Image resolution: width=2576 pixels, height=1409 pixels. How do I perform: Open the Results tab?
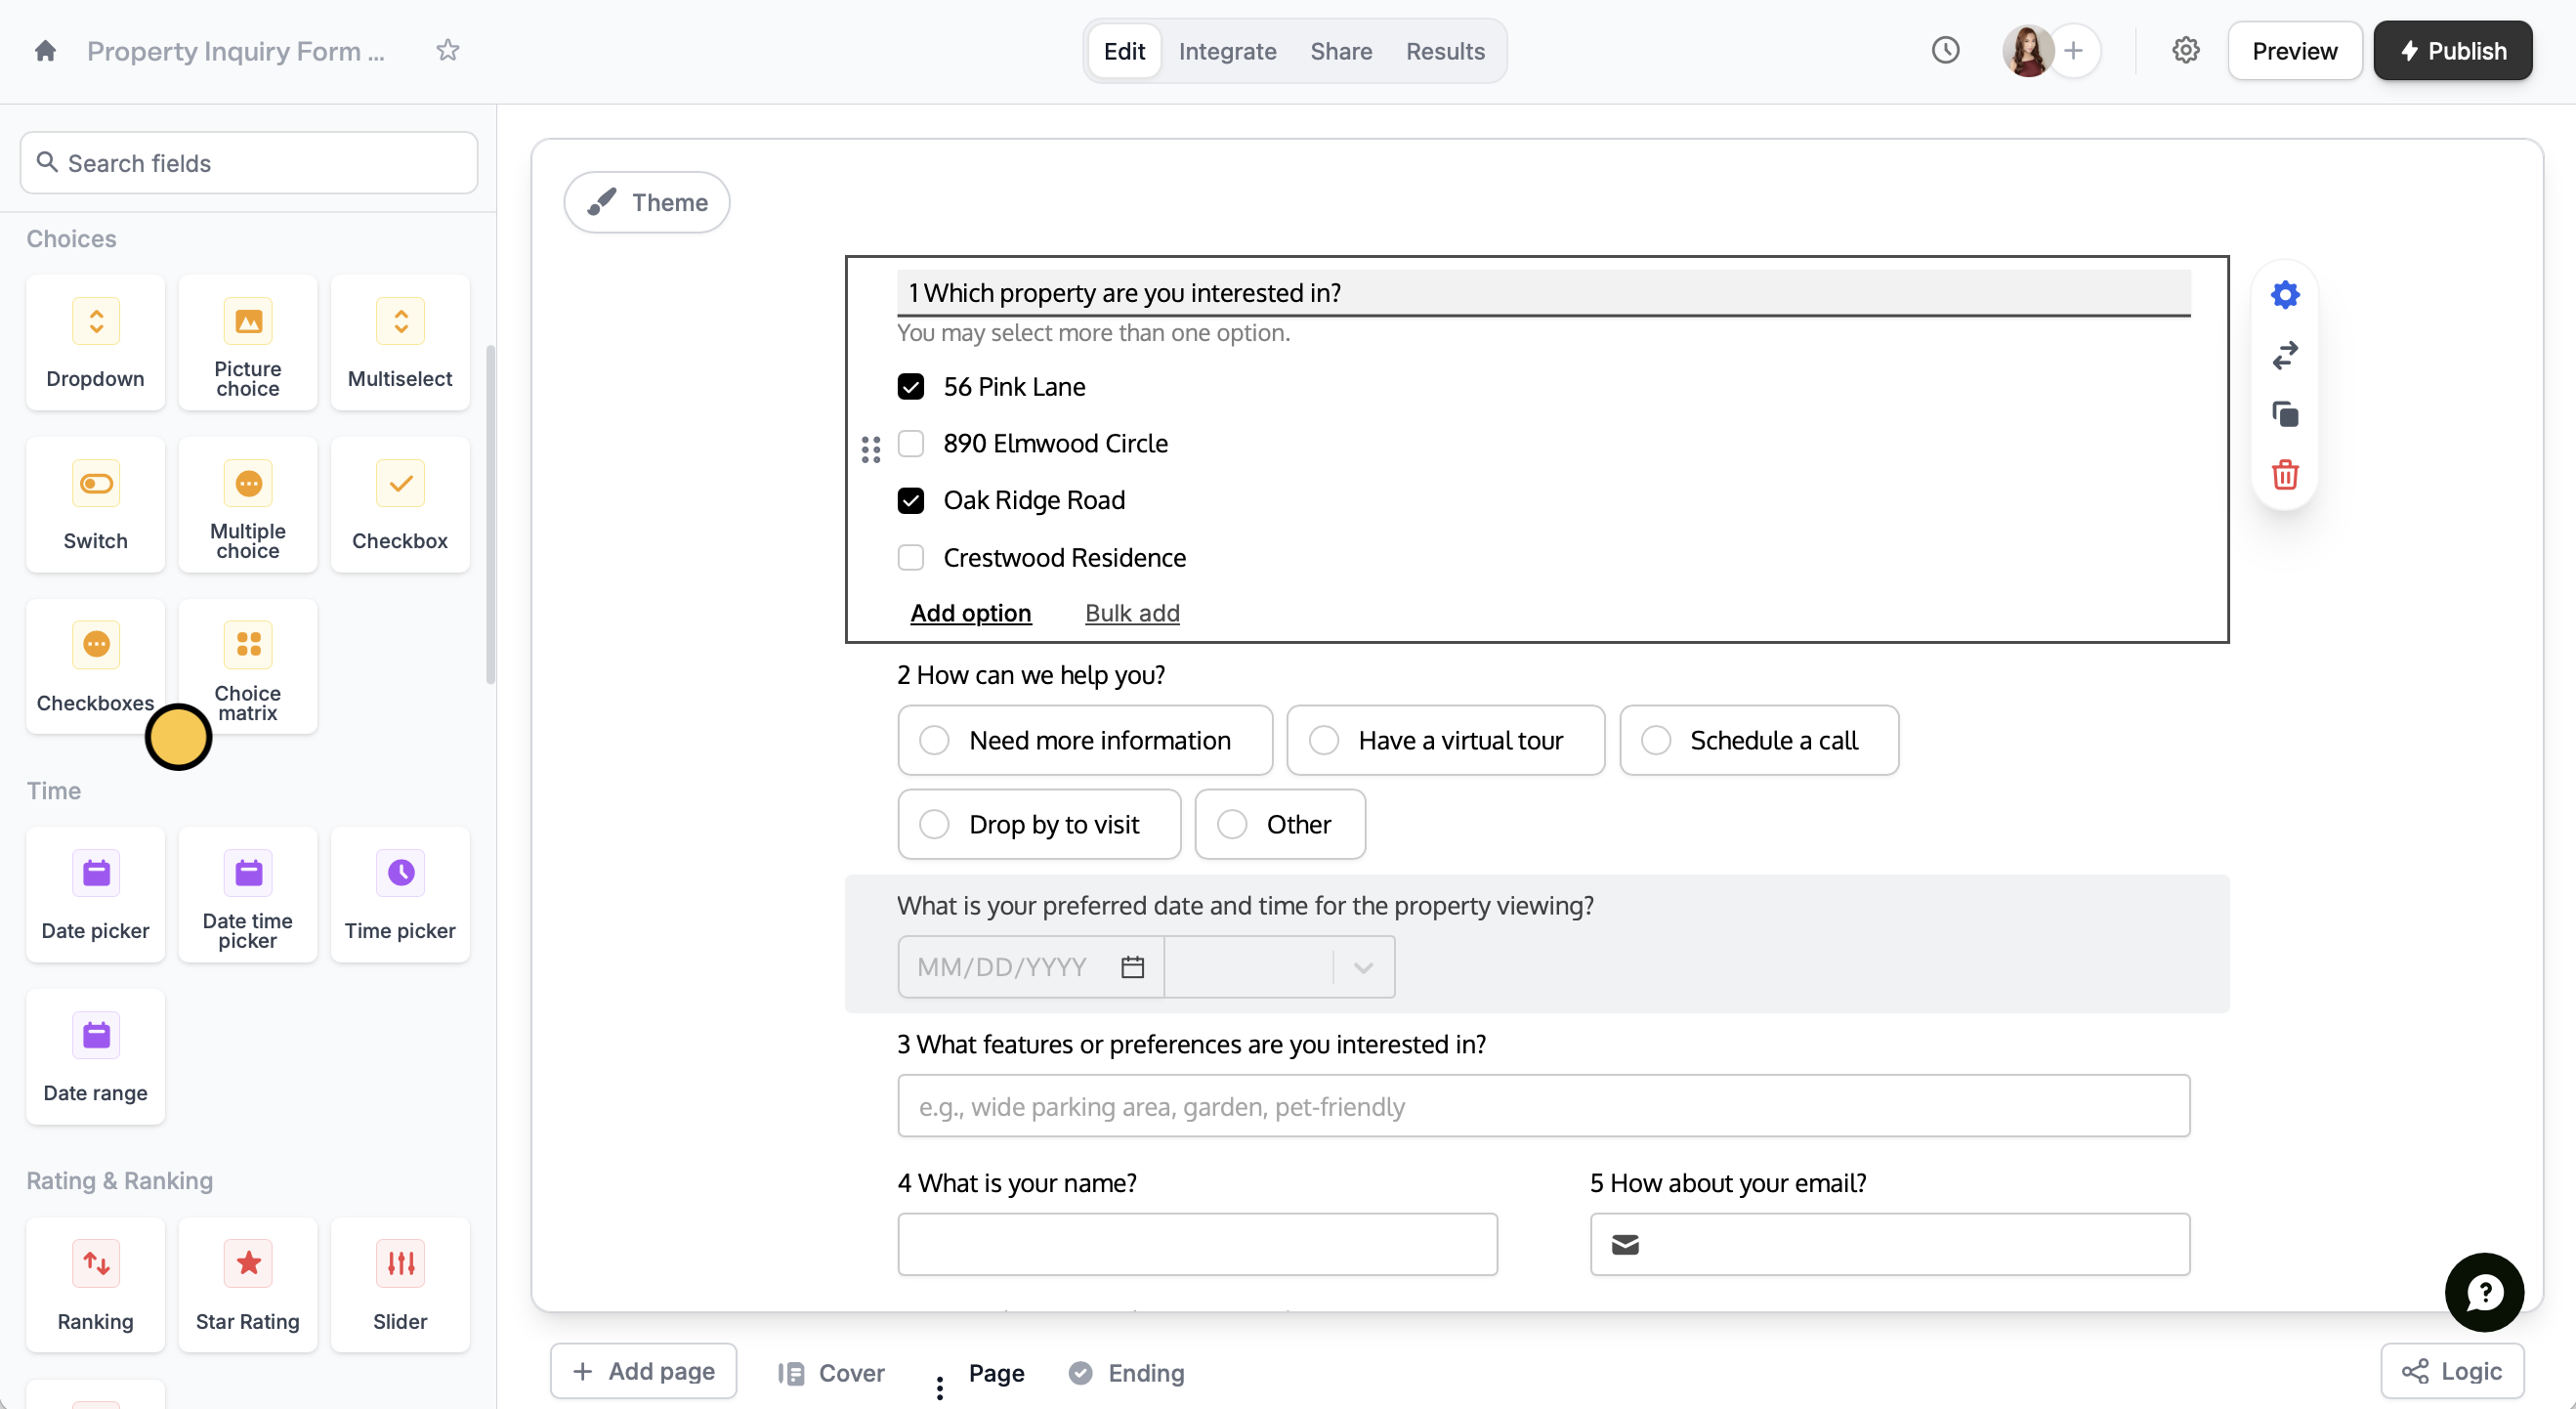click(1444, 51)
